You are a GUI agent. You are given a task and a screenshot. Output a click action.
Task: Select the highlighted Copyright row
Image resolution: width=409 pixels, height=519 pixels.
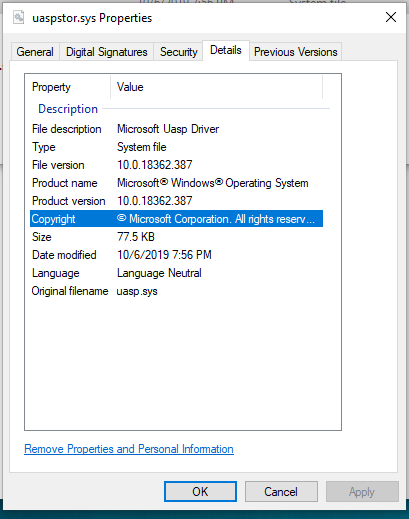(176, 219)
